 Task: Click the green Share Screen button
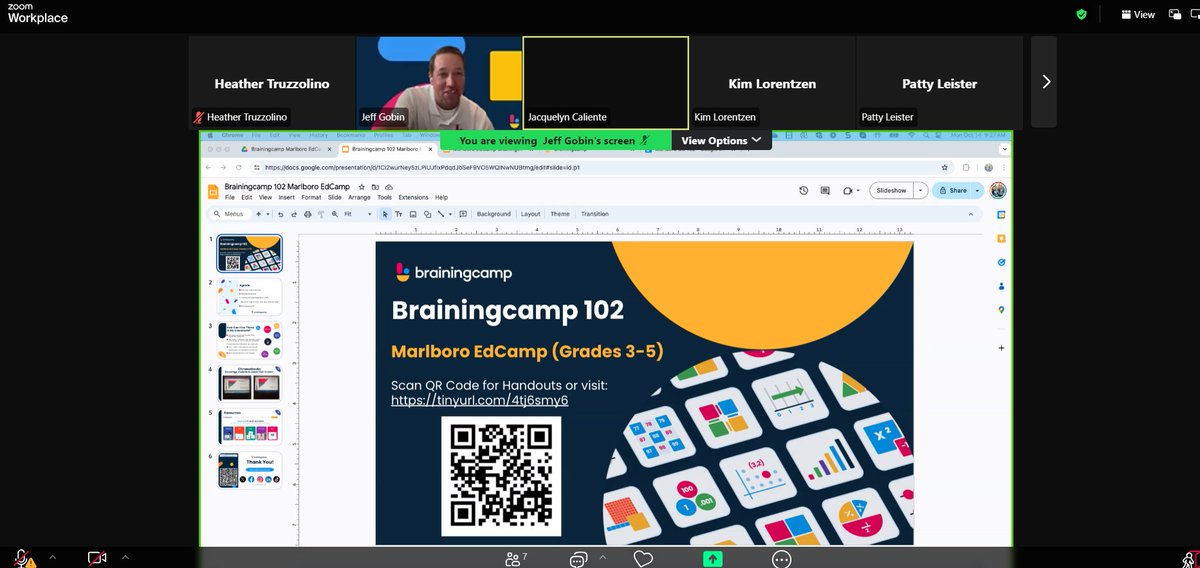coord(713,558)
